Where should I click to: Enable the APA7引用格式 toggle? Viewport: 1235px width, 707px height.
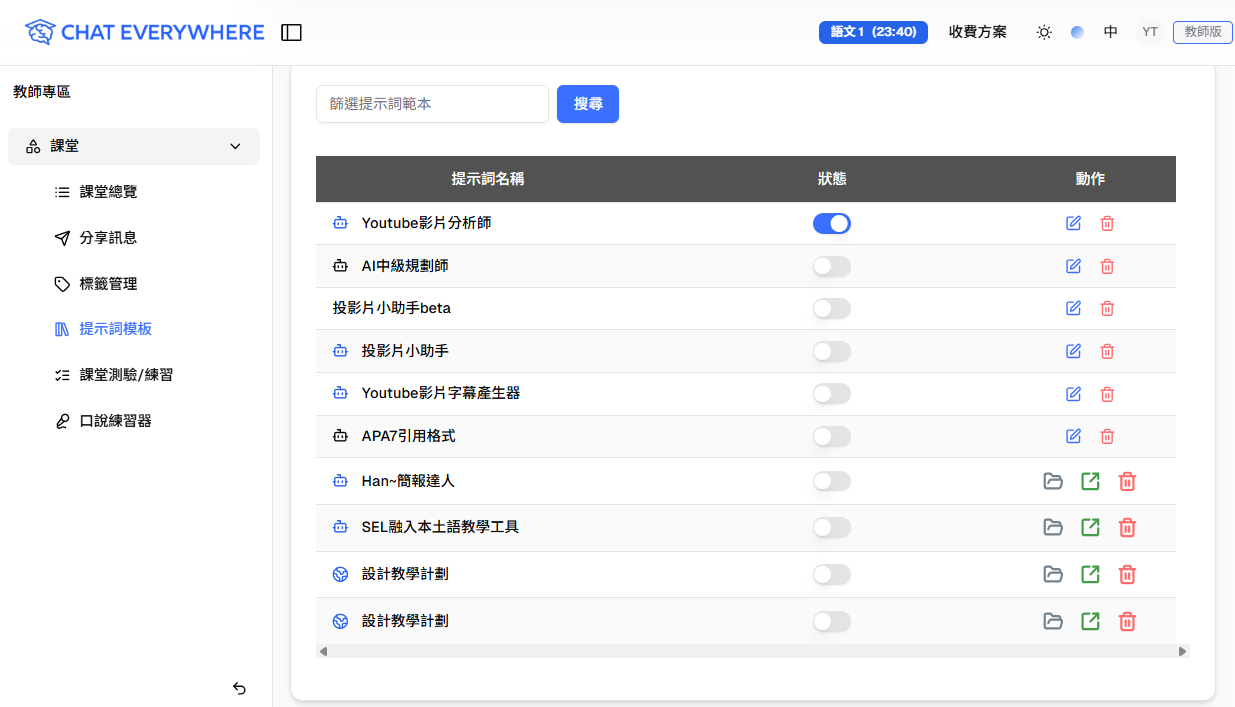point(832,436)
